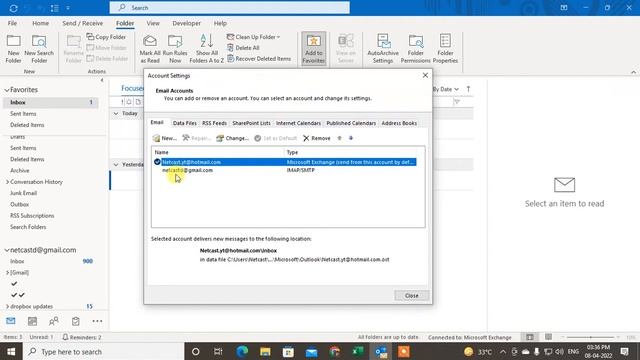
Task: Open Gmail Inbox with 900 unread
Action: tap(51, 261)
